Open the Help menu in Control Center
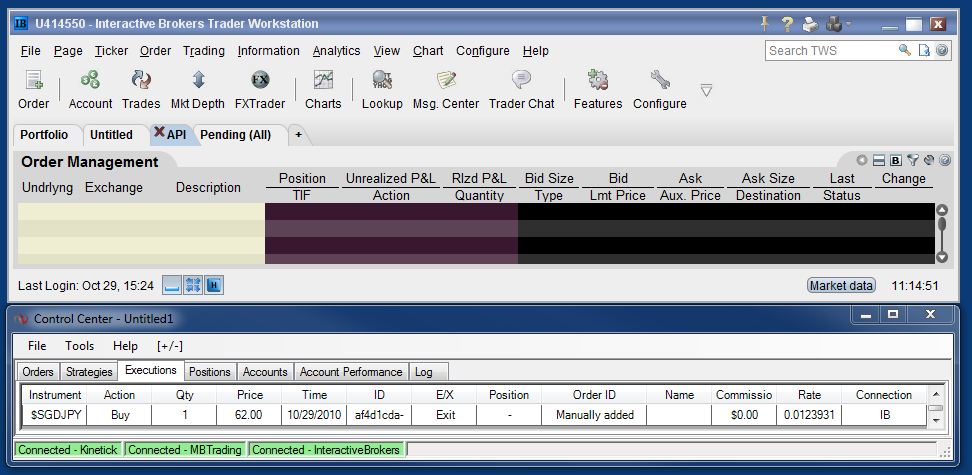The height and width of the screenshot is (475, 972). 125,346
